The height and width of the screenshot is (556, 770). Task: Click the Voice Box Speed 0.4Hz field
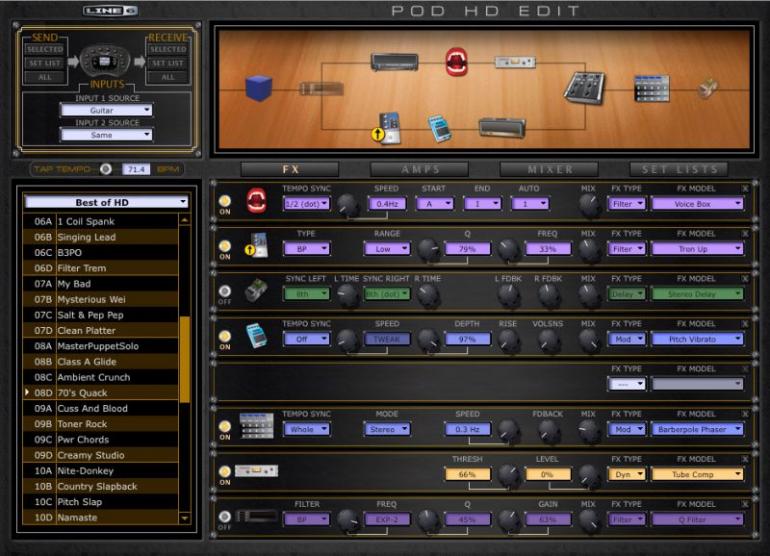[387, 204]
